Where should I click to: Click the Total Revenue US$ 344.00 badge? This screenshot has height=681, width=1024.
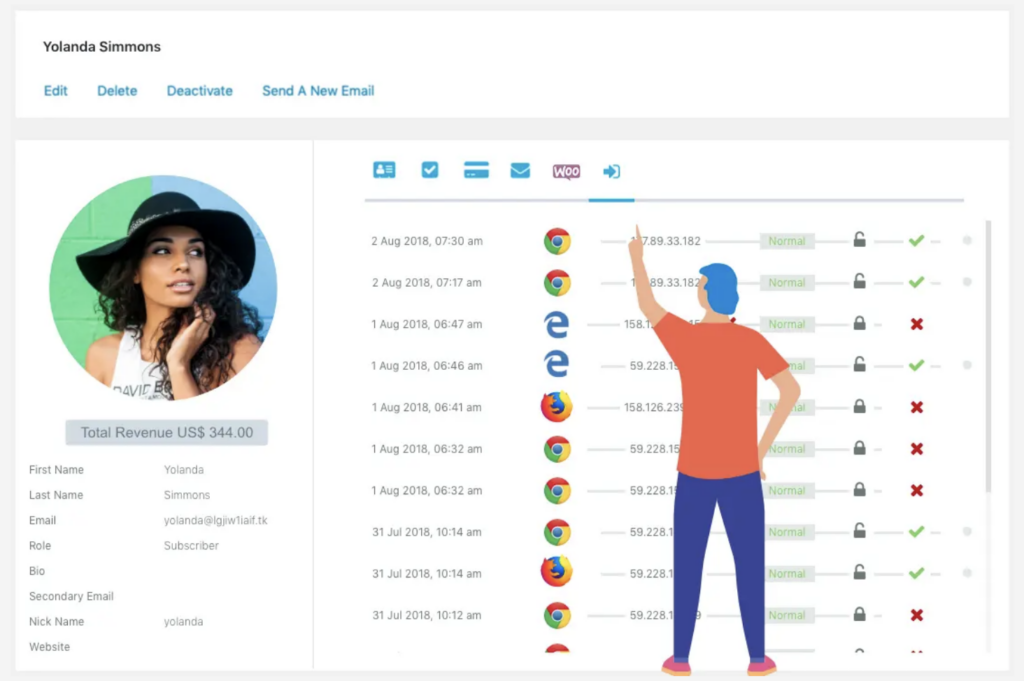tap(167, 433)
